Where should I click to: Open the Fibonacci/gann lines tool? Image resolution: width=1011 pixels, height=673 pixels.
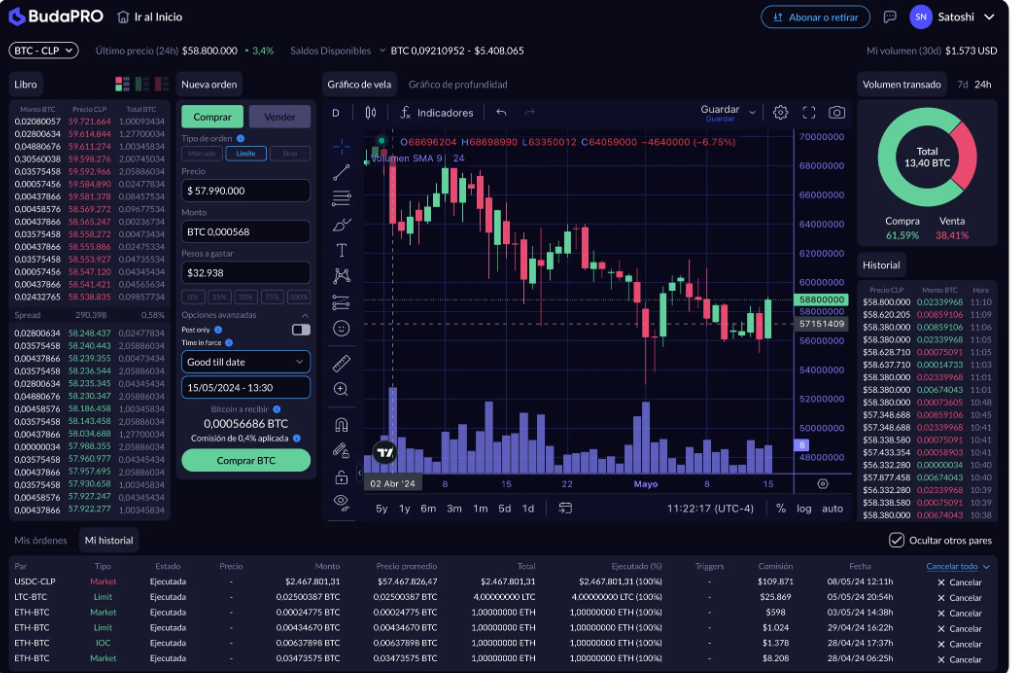341,198
